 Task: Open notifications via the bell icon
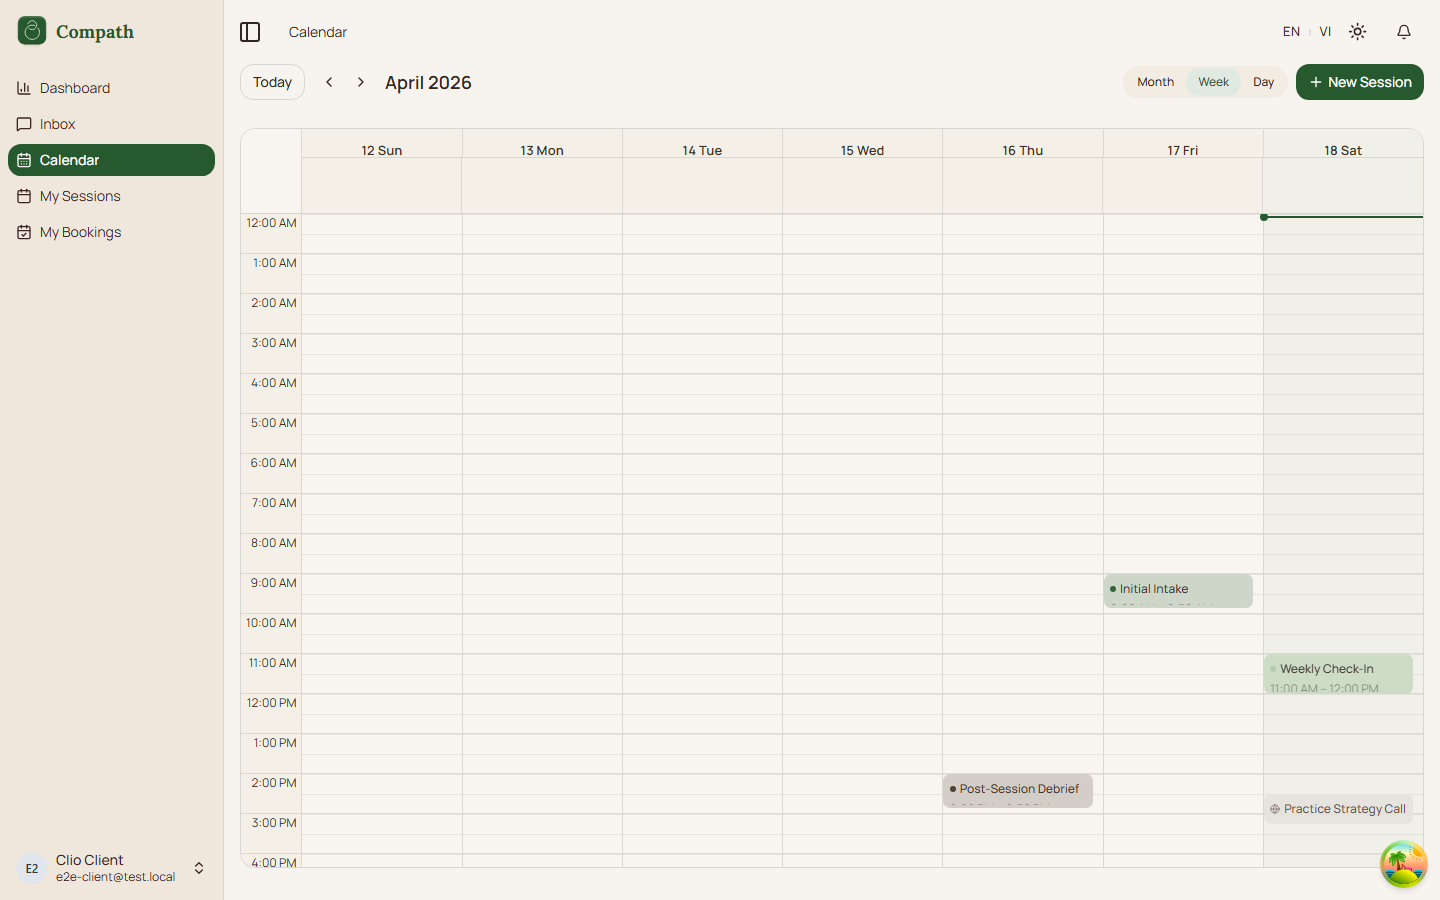coord(1404,31)
